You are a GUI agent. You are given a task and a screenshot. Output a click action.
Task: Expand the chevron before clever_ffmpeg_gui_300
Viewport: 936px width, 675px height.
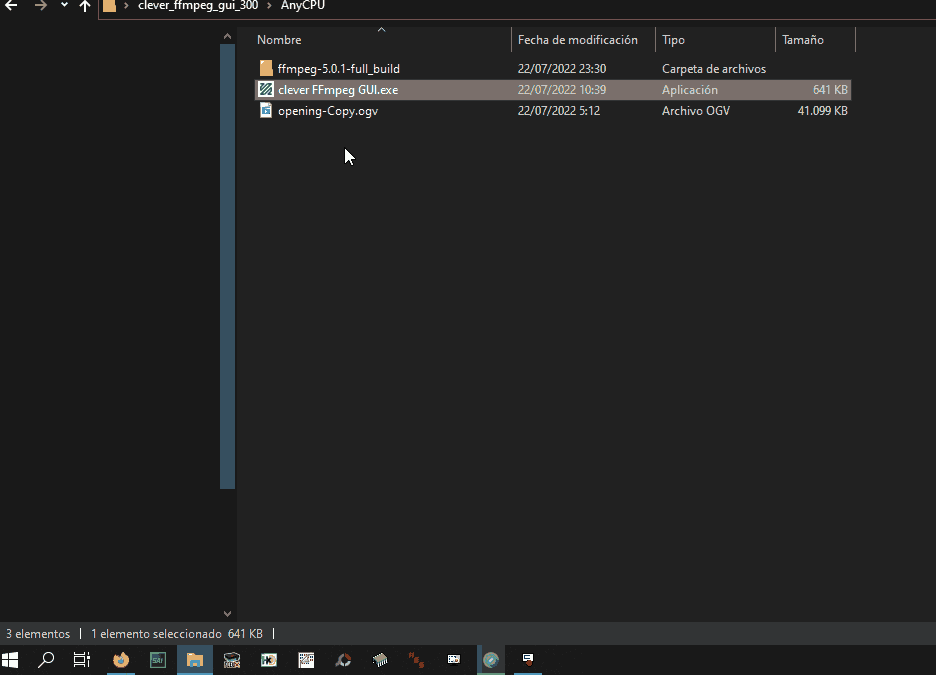pos(126,5)
